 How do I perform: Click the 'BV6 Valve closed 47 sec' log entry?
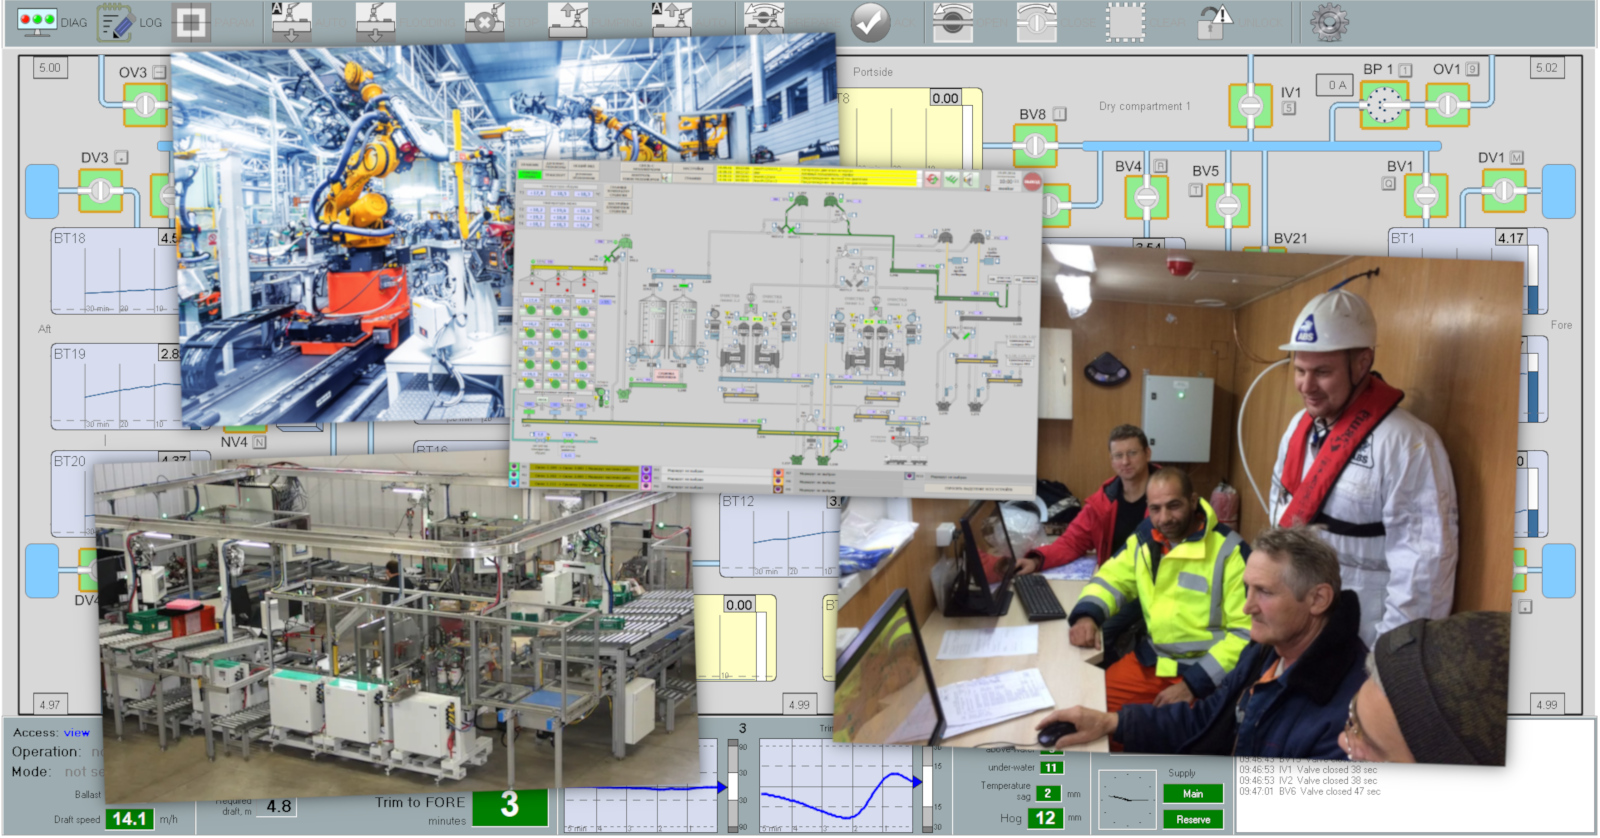pos(1309,791)
